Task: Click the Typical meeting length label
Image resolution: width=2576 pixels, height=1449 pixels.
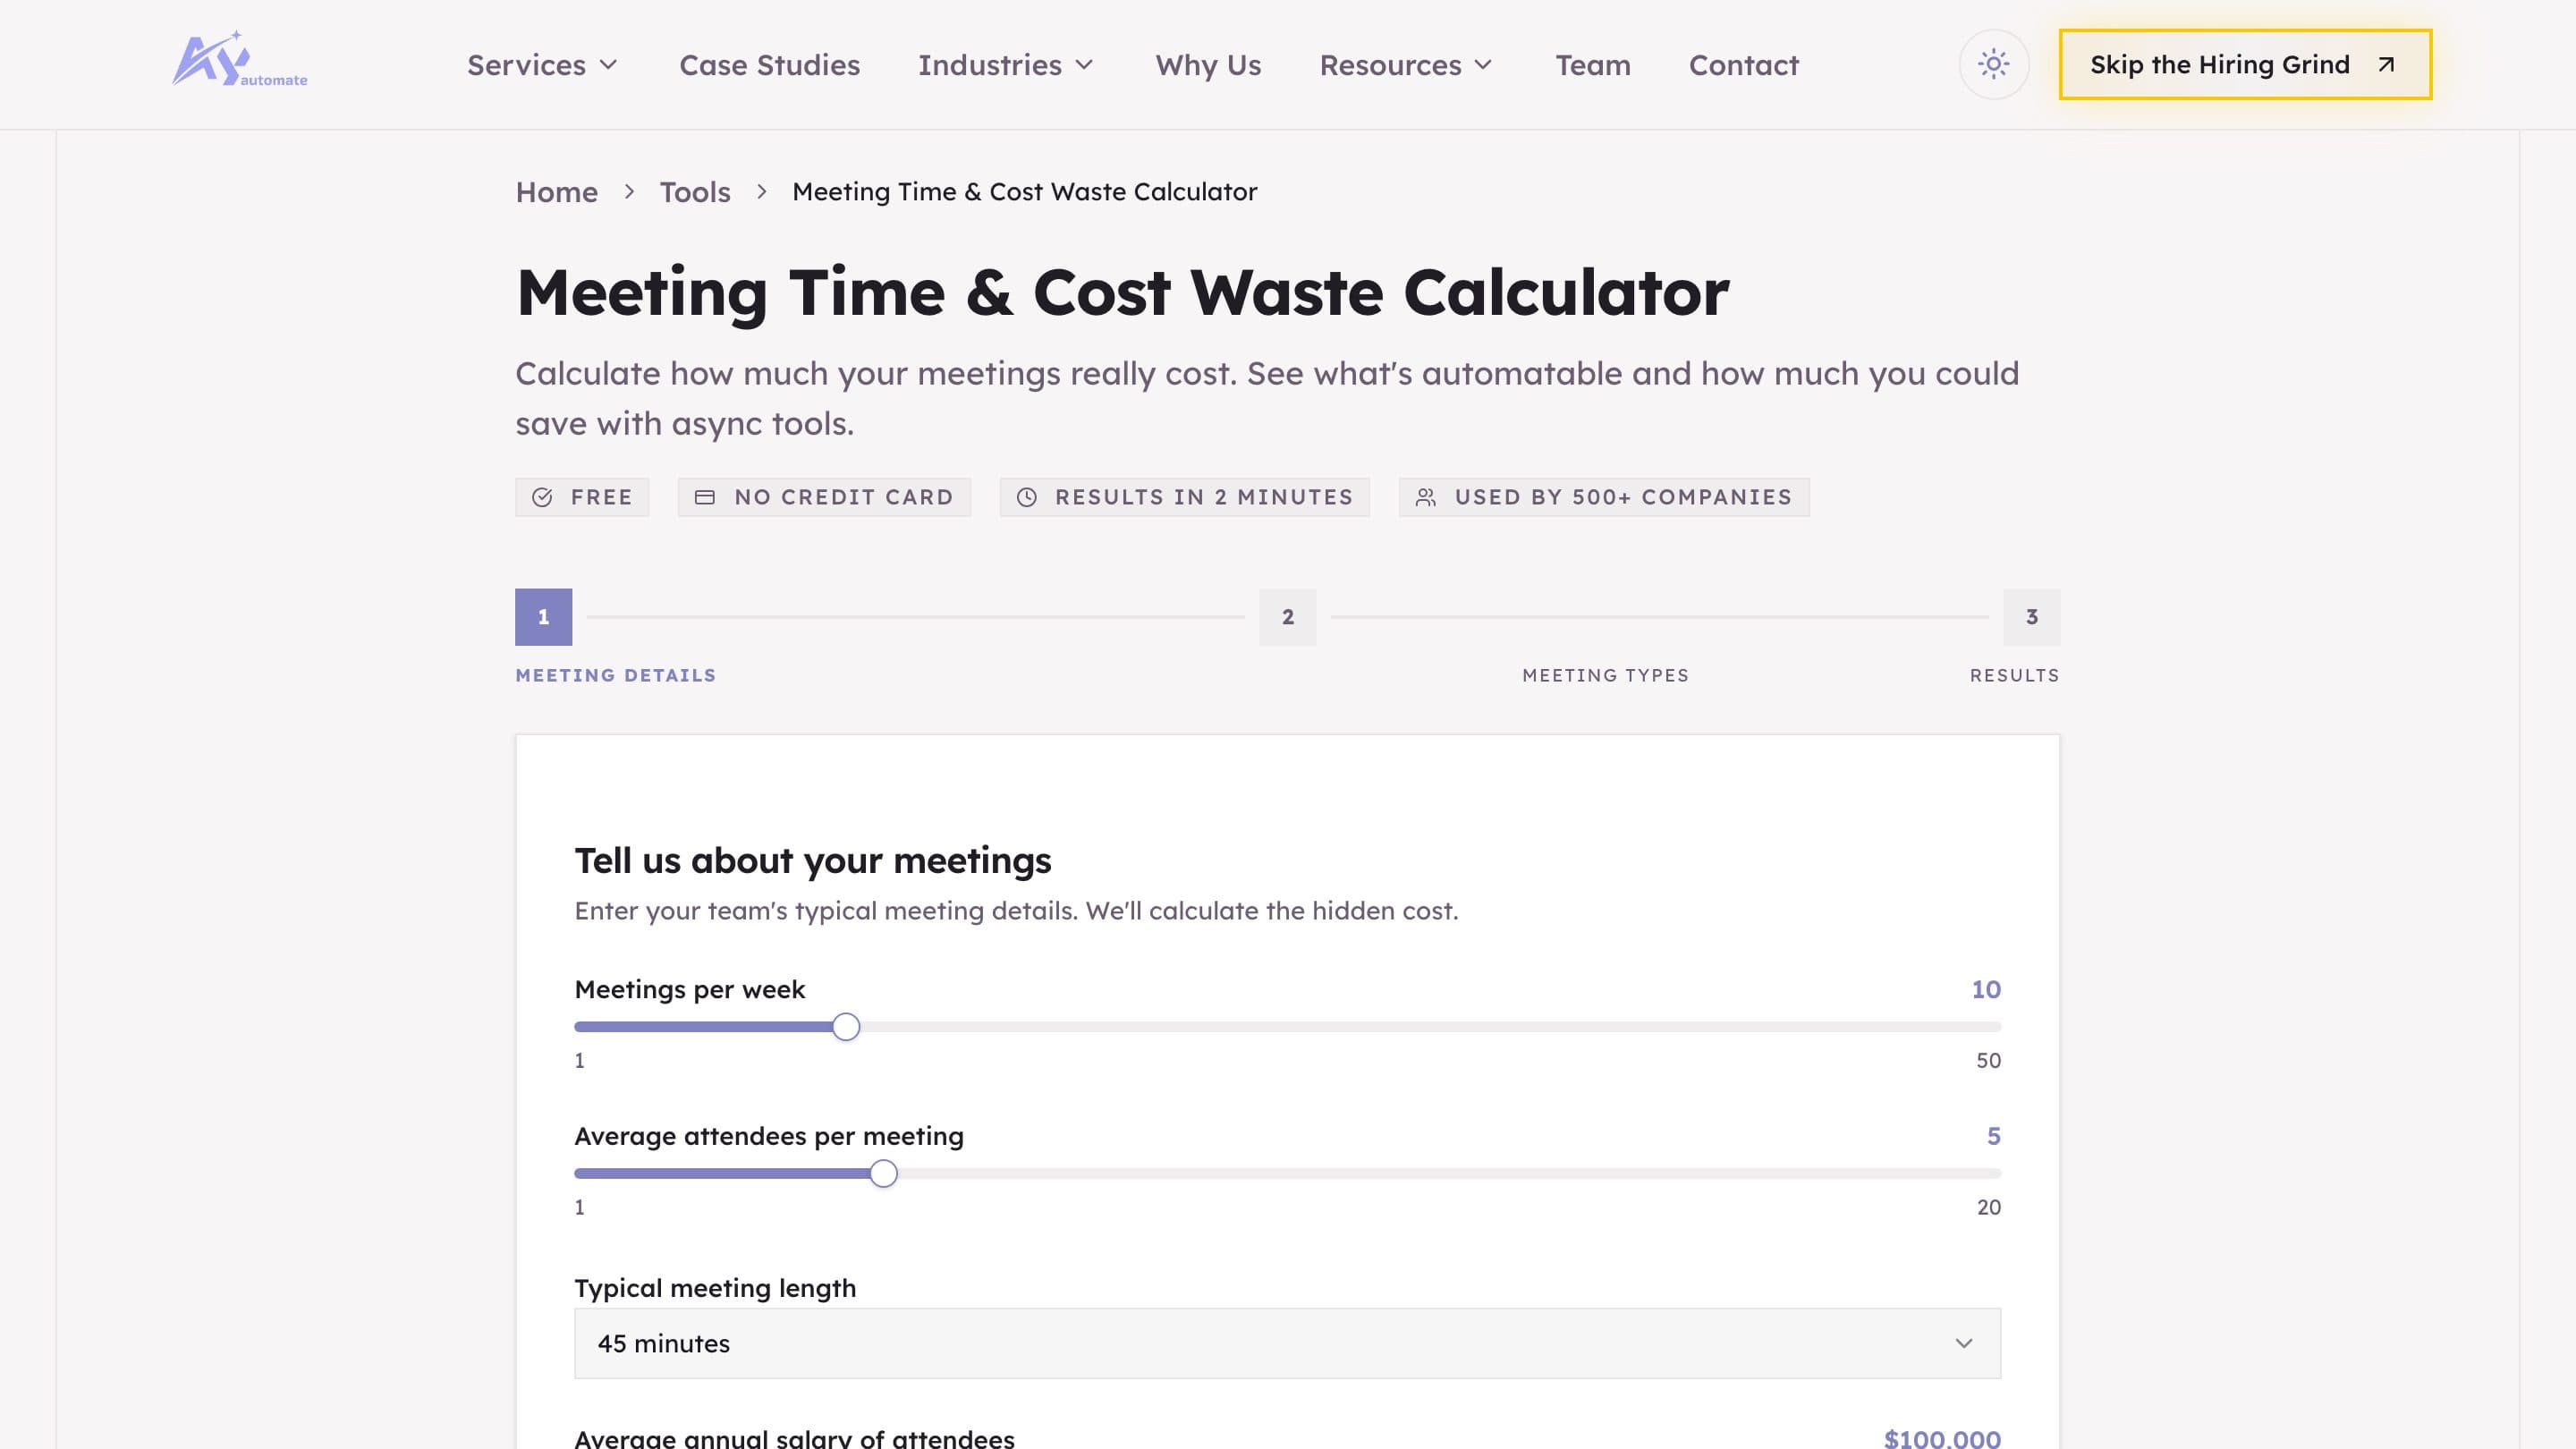Action: tap(715, 1288)
